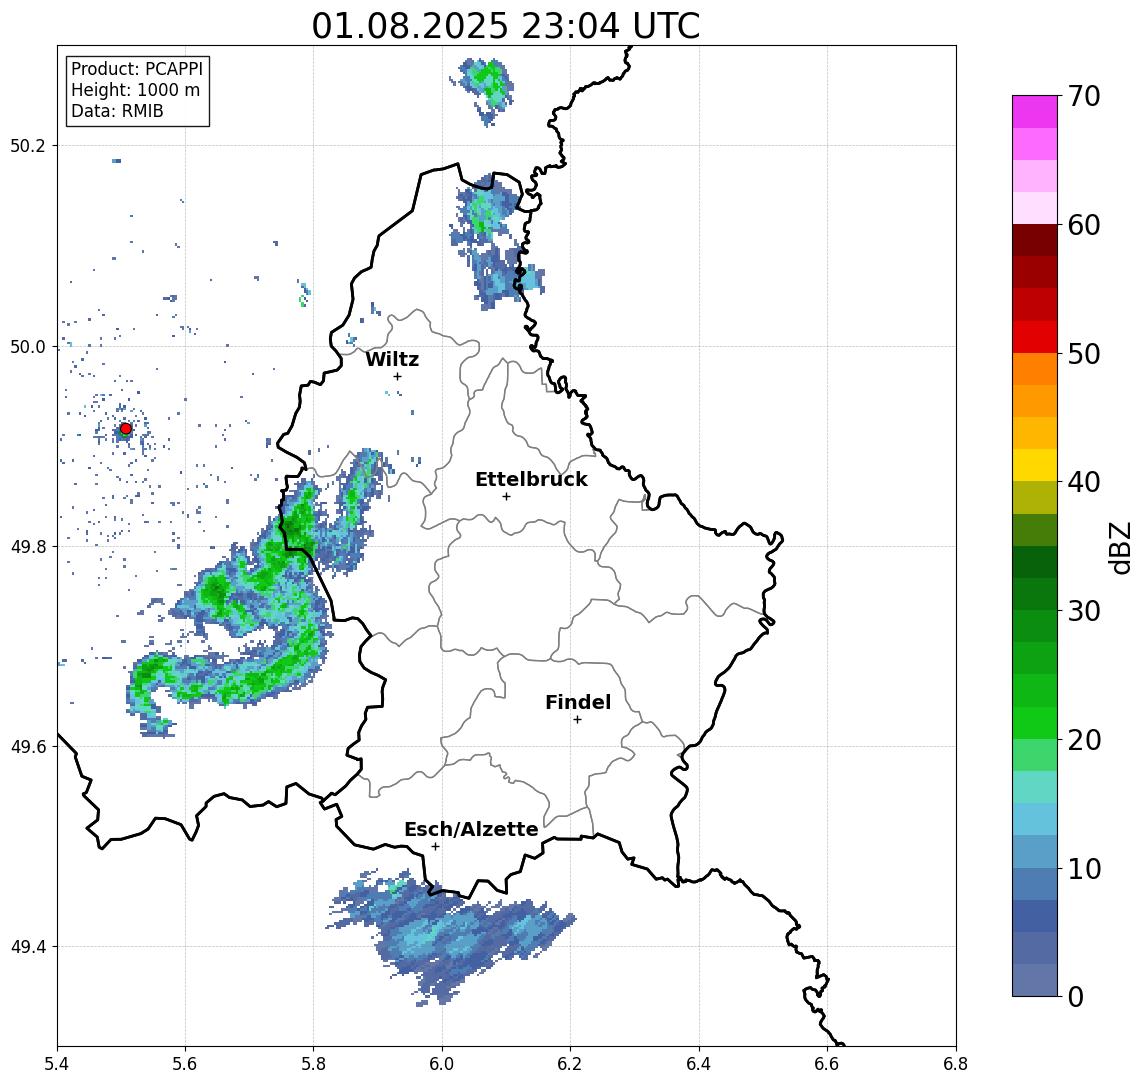
Task: Select the Findel city label
Action: (x=578, y=702)
